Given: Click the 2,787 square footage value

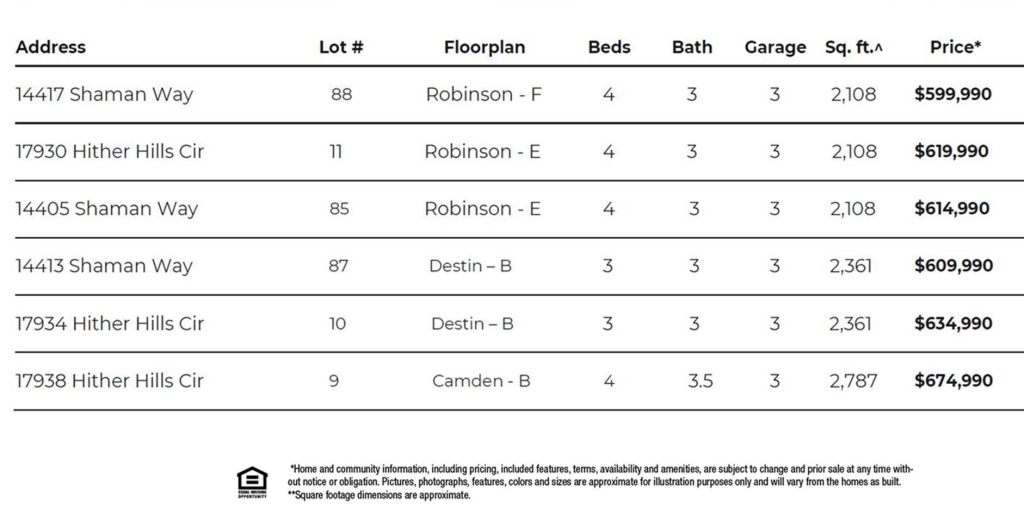Looking at the screenshot, I should 853,381.
